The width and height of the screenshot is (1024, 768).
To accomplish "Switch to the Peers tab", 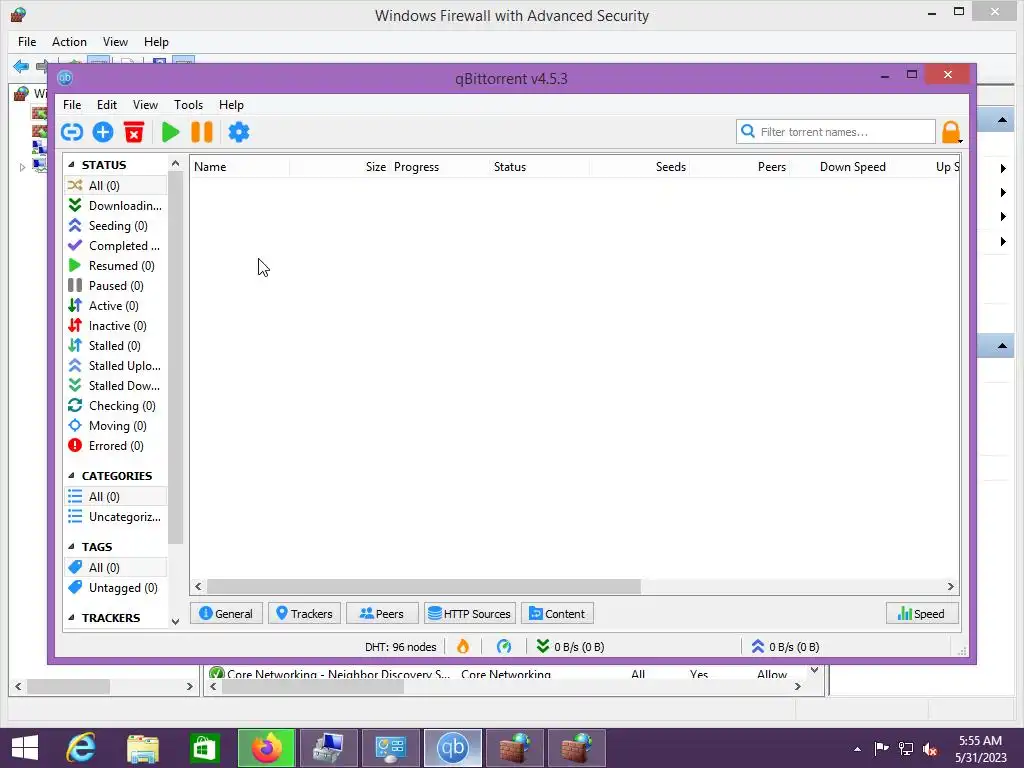I will tap(381, 614).
